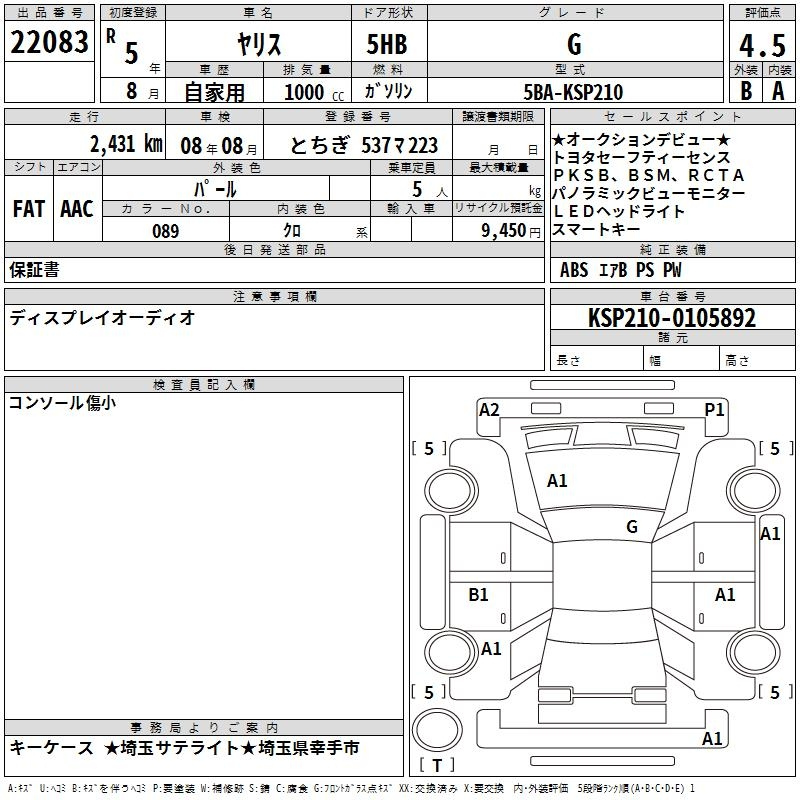
Task: Click 保証書 under later-shipped parts
Action: pyautogui.click(x=34, y=269)
